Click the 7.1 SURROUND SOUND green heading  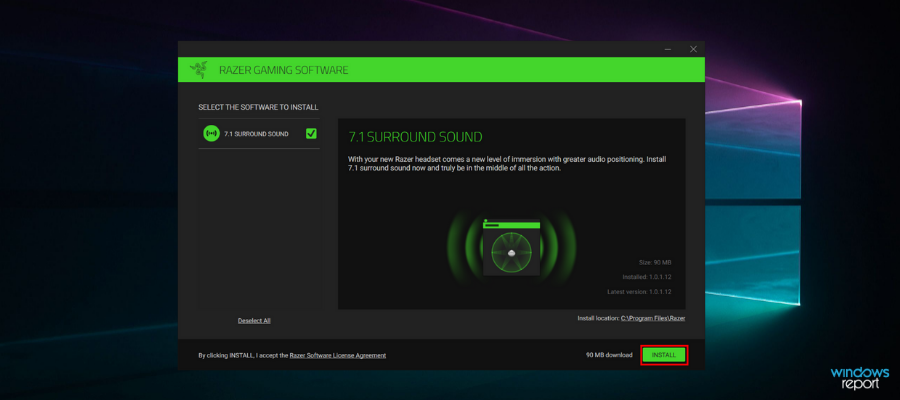[416, 137]
